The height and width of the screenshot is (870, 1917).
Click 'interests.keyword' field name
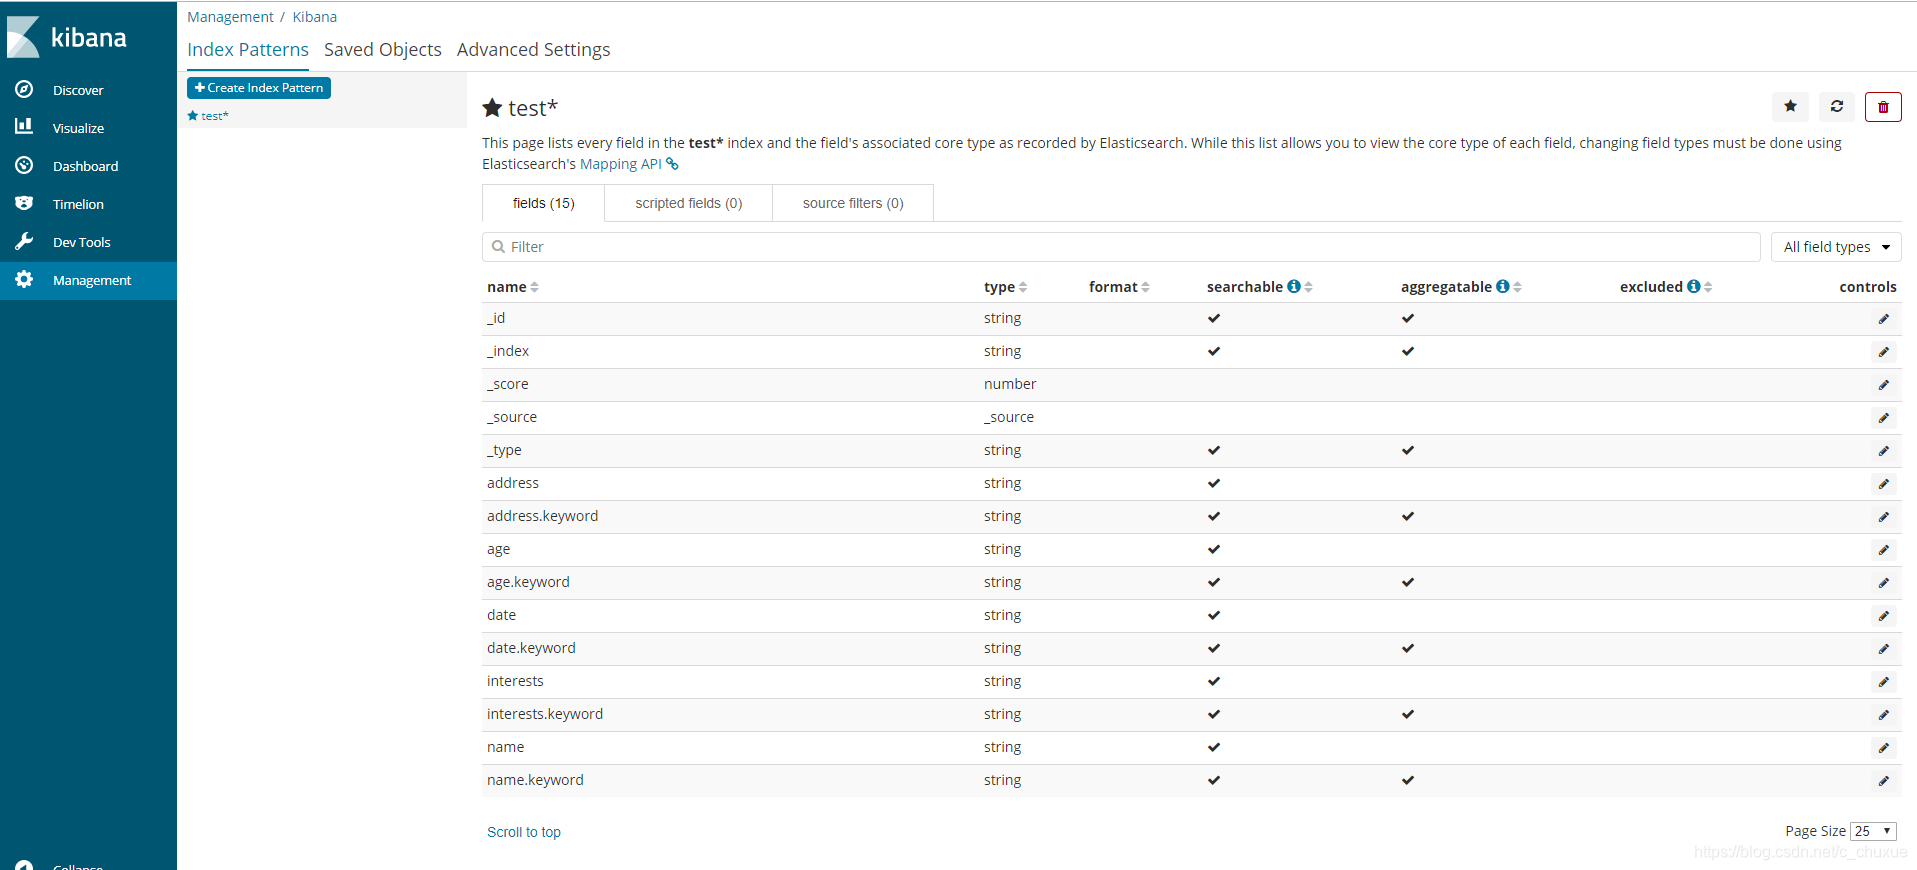[545, 714]
